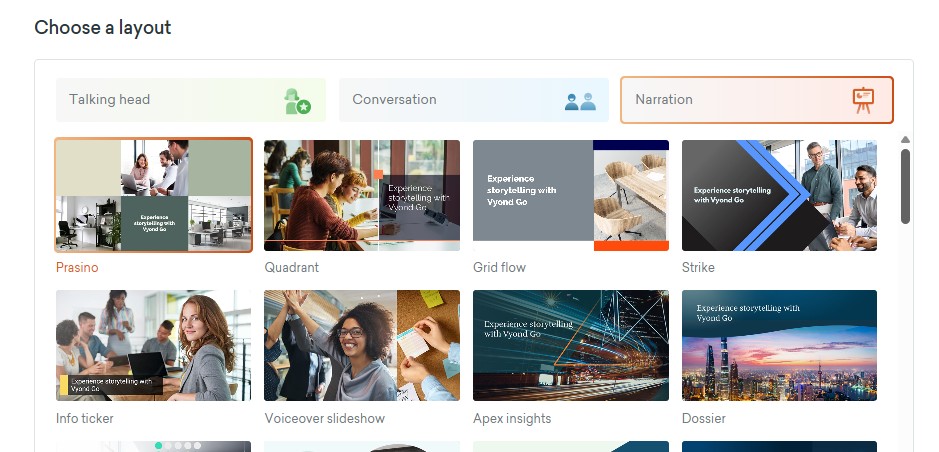Click the scrollbar up arrow

point(905,139)
